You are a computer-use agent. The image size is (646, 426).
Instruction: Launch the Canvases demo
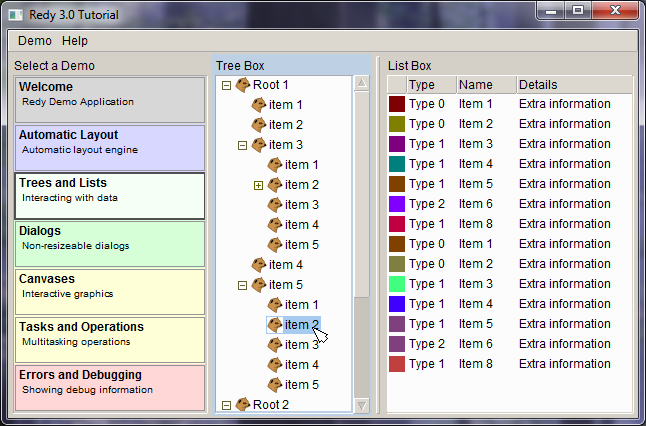110,292
